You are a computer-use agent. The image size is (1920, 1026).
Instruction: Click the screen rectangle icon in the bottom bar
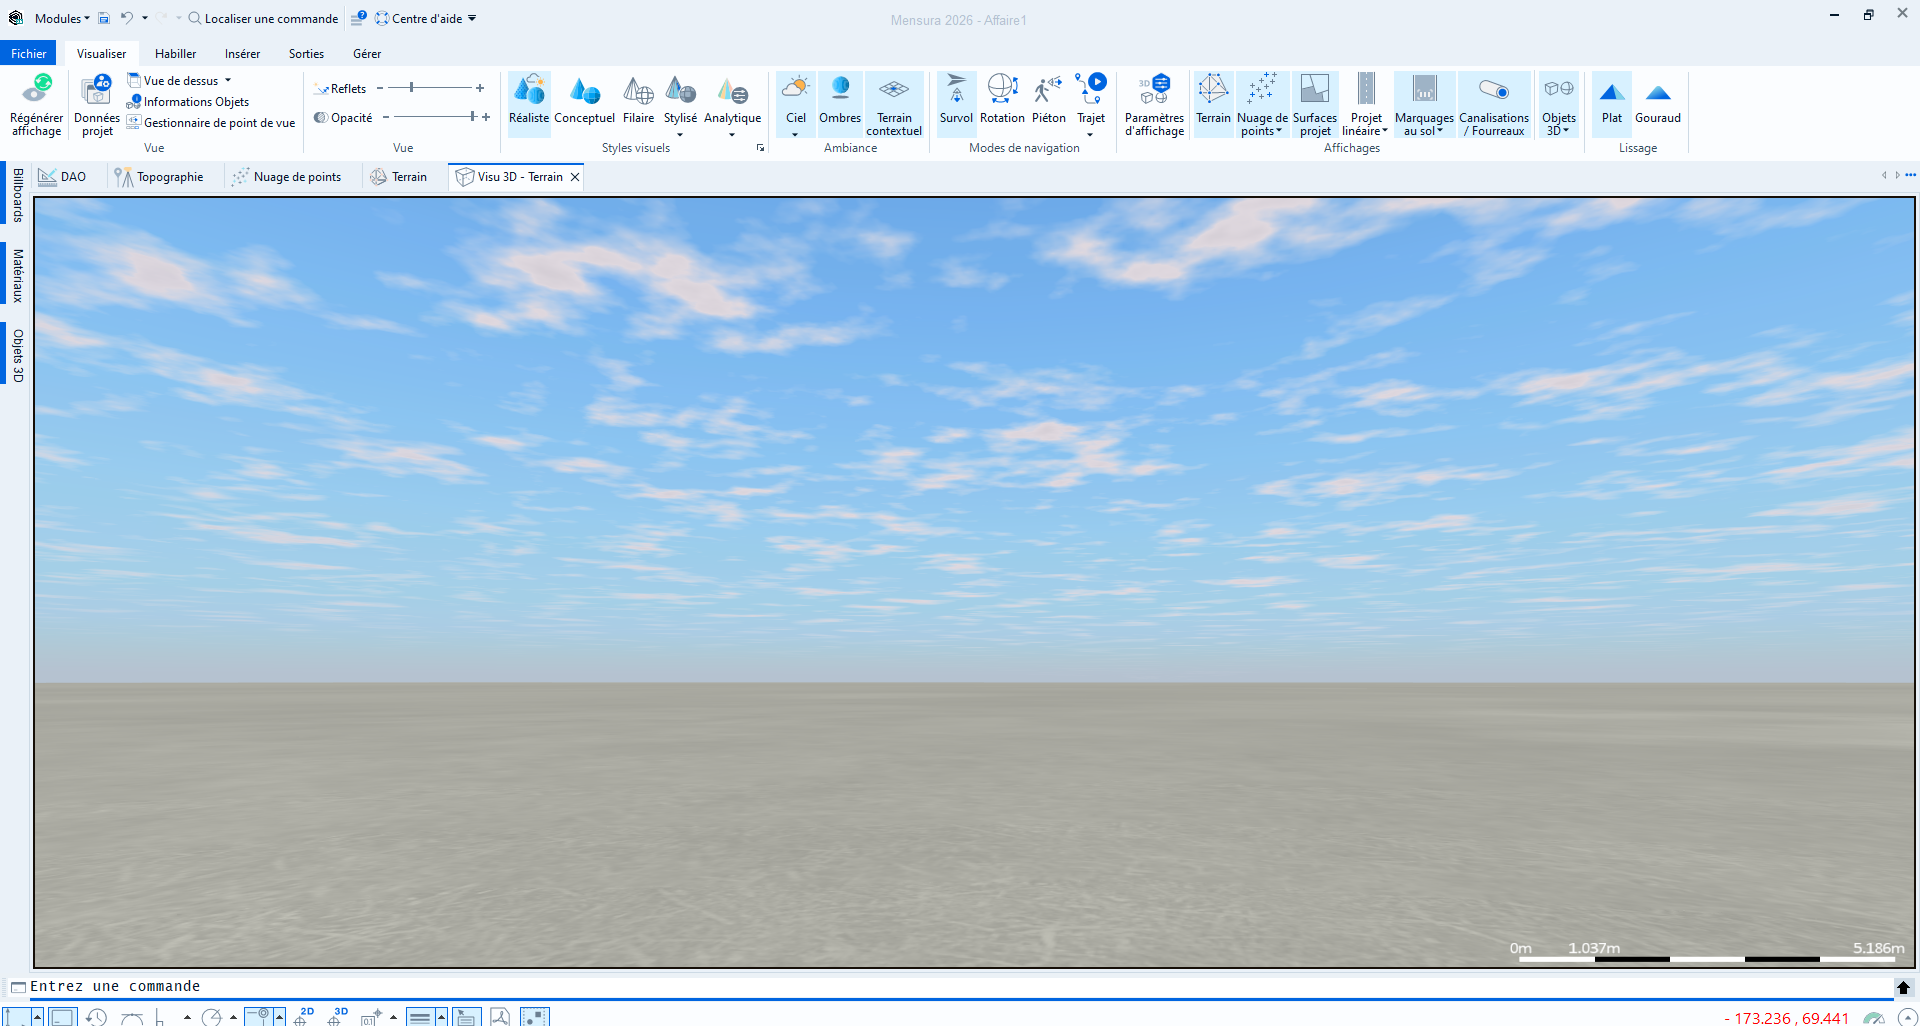pos(63,1017)
